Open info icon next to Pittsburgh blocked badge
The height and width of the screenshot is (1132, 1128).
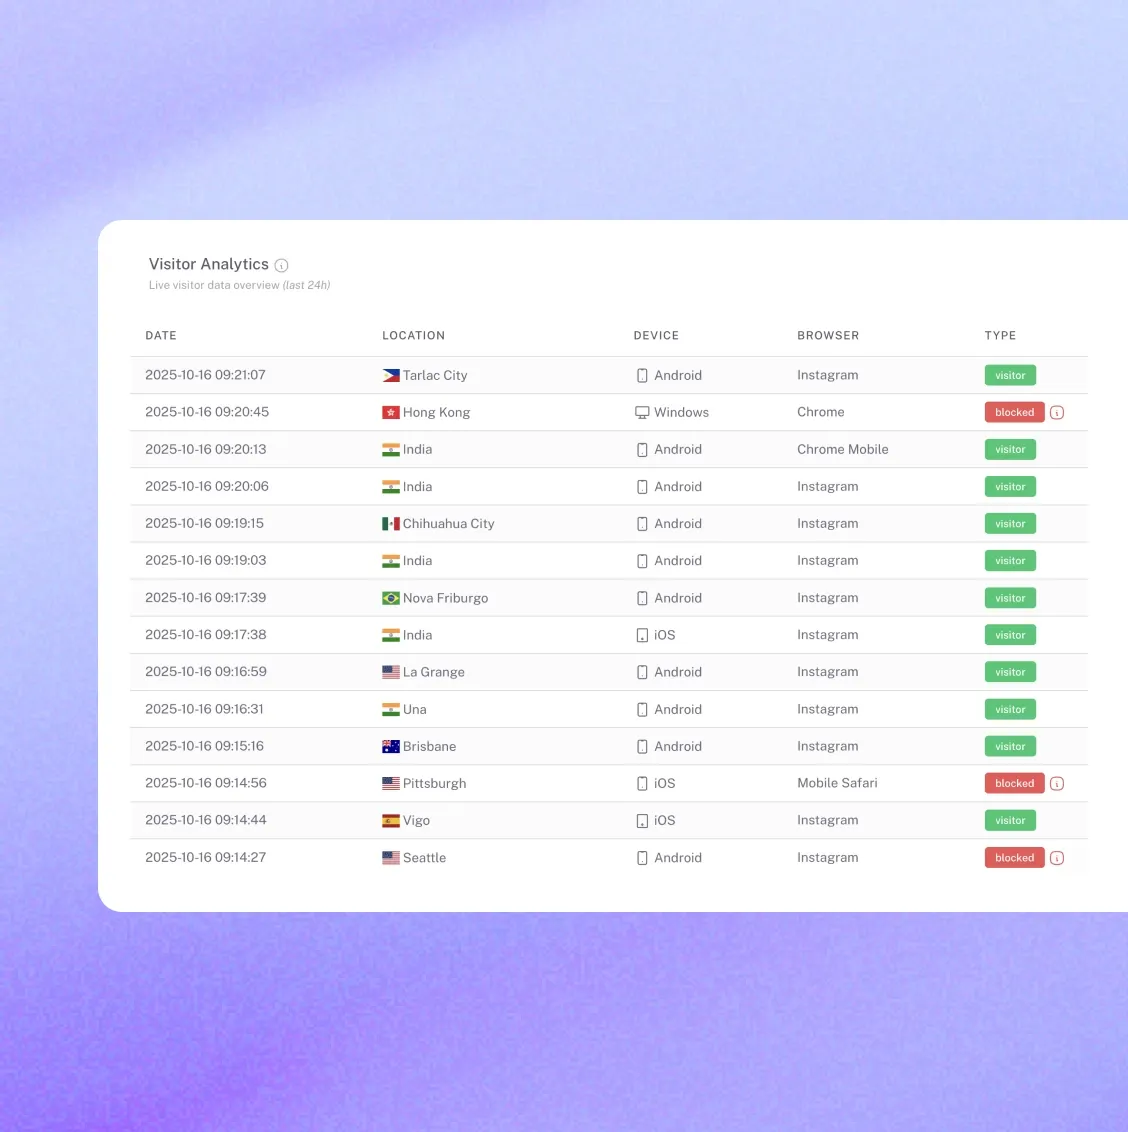coord(1057,783)
